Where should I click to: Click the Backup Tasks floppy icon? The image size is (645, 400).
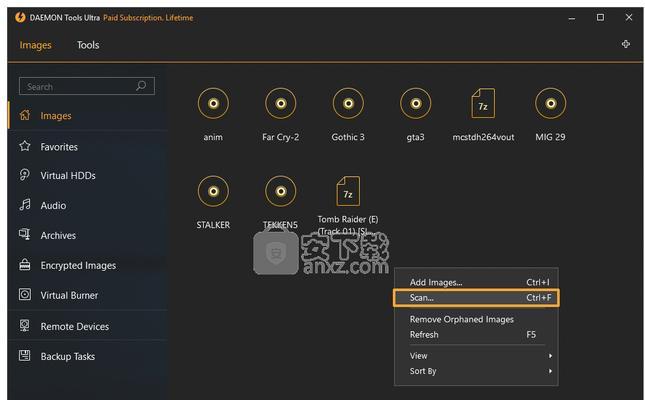[x=25, y=356]
